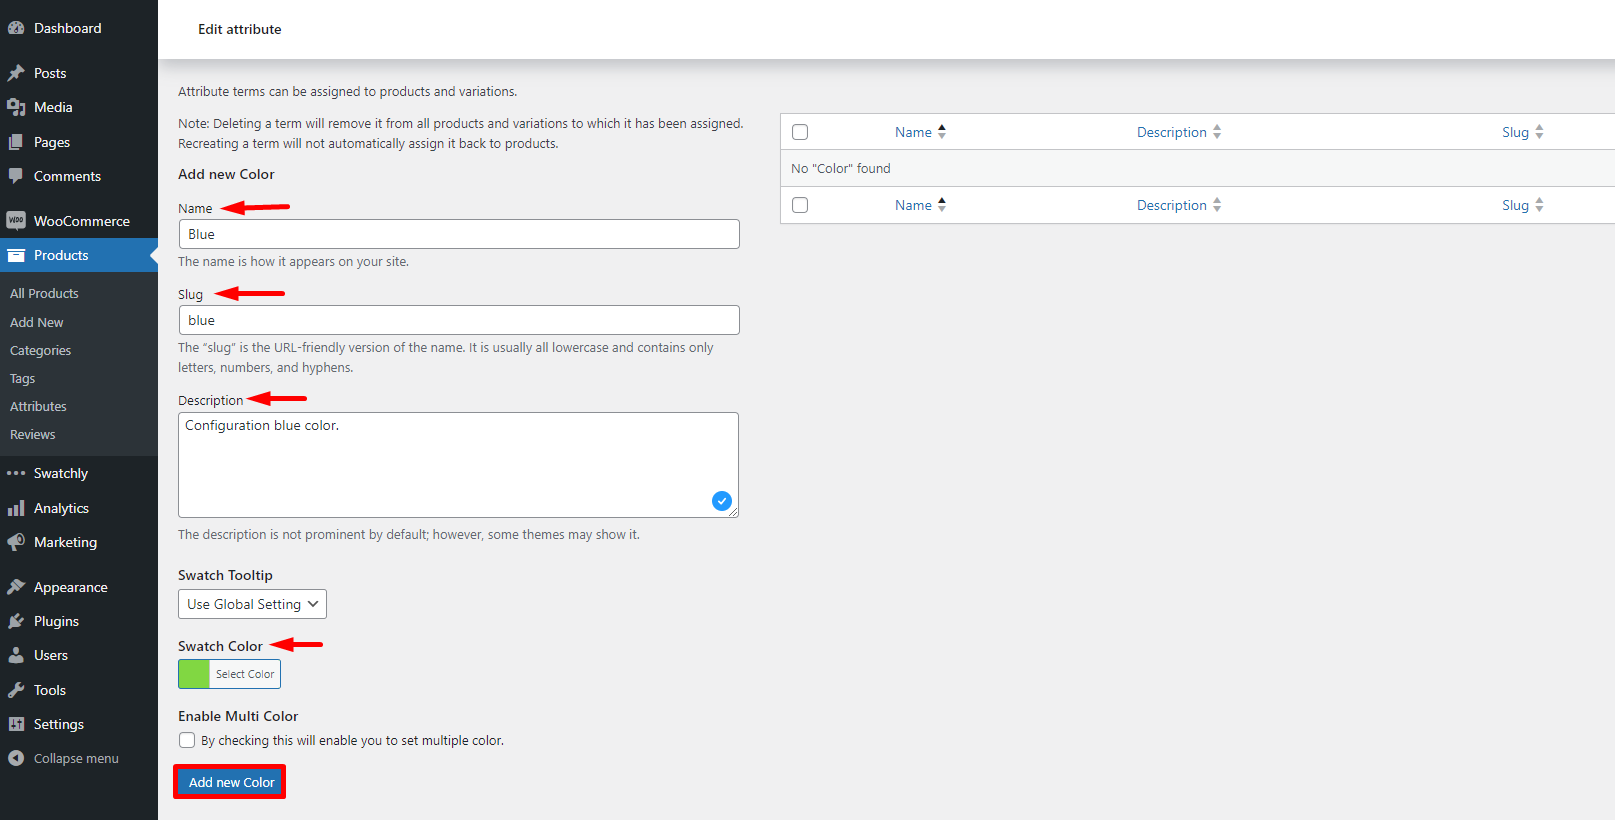This screenshot has height=820, width=1615.
Task: Click the Posts pushpin icon
Action: [16, 73]
